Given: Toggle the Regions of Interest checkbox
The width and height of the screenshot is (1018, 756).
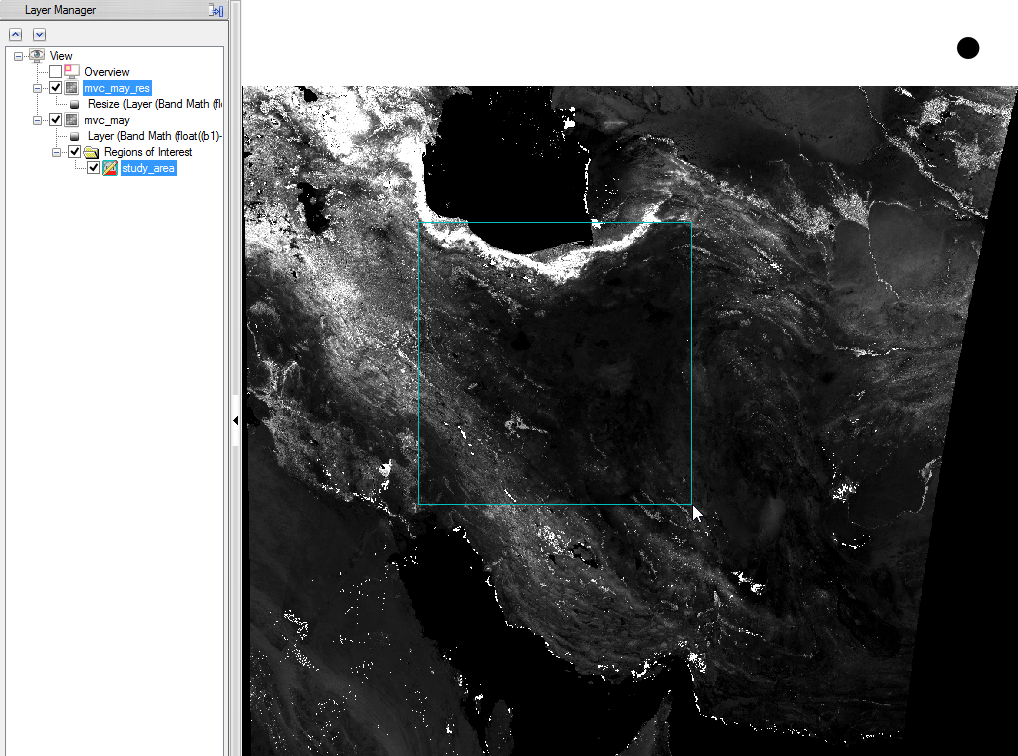Looking at the screenshot, I should tap(74, 152).
